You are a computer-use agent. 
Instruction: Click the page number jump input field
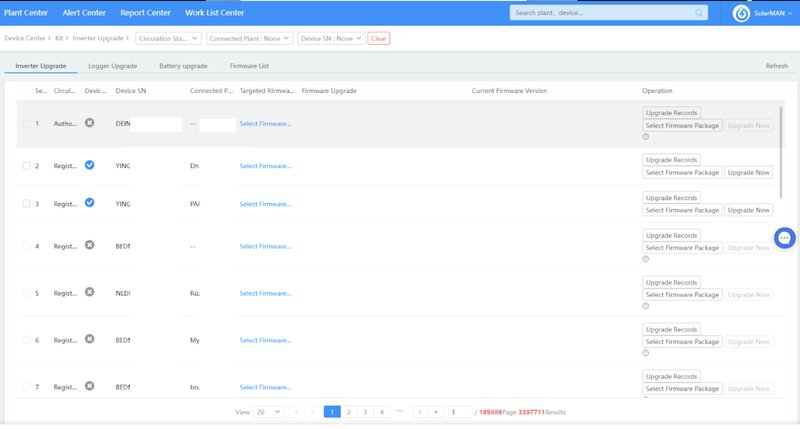[x=460, y=411]
